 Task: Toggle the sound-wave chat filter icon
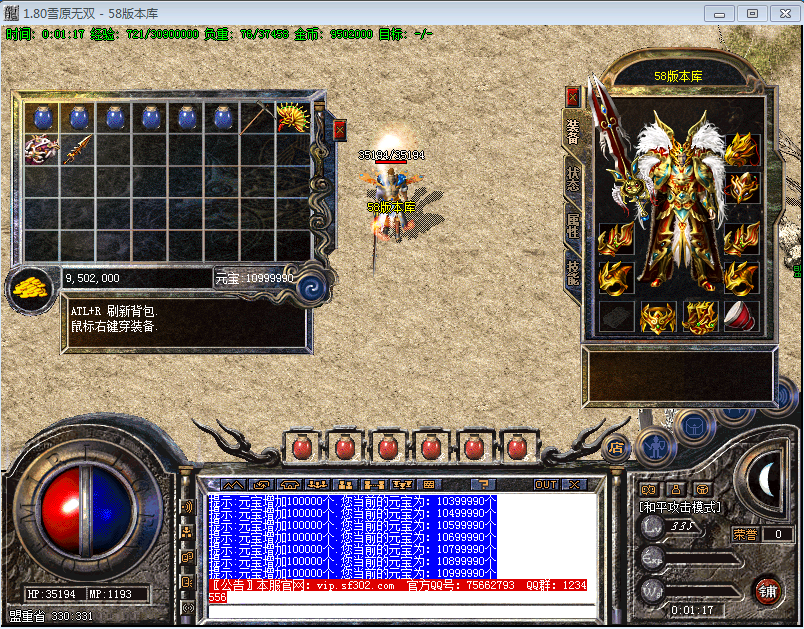click(x=187, y=507)
